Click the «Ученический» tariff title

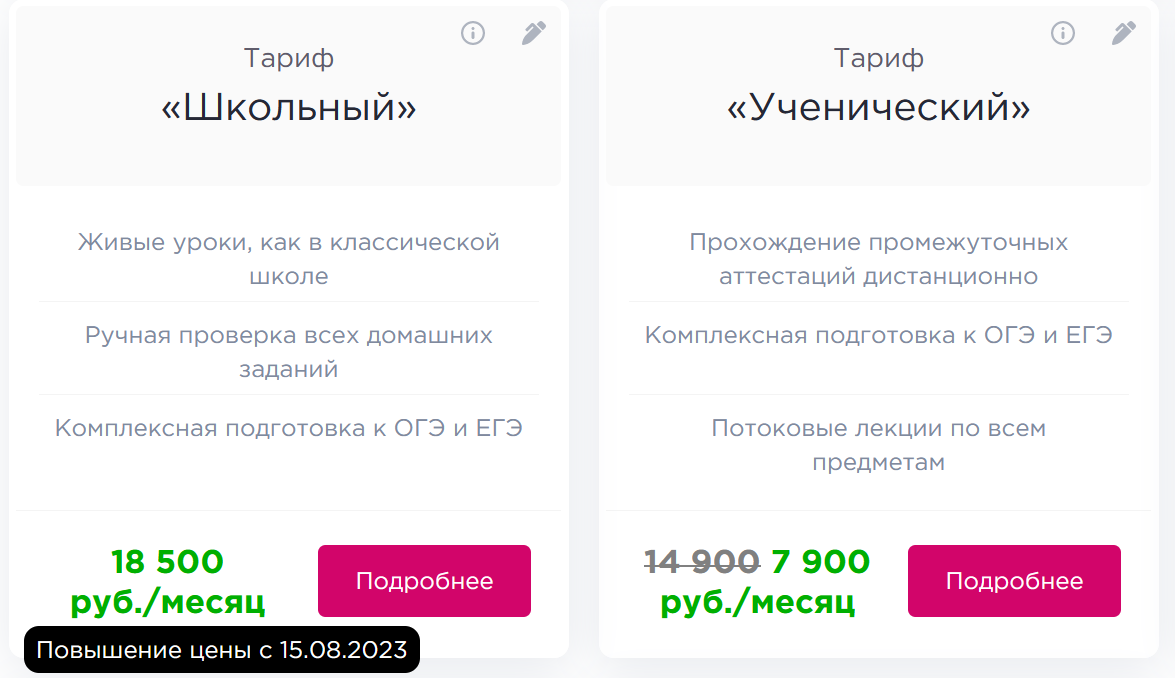click(x=879, y=108)
